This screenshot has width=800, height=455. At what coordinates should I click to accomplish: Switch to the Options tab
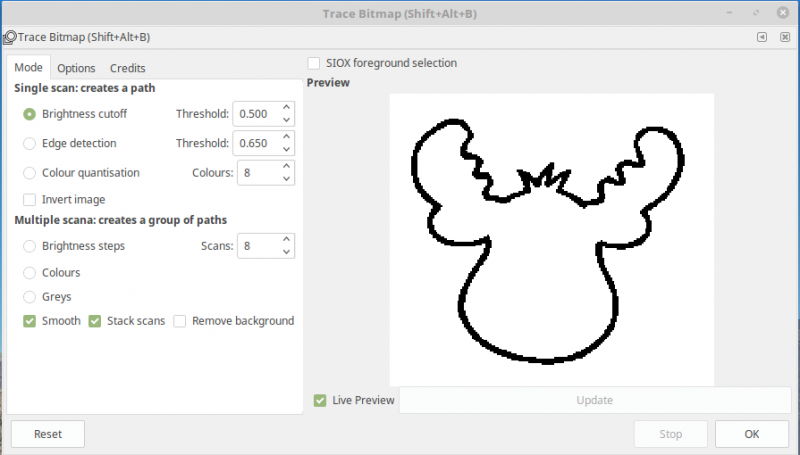click(x=76, y=68)
